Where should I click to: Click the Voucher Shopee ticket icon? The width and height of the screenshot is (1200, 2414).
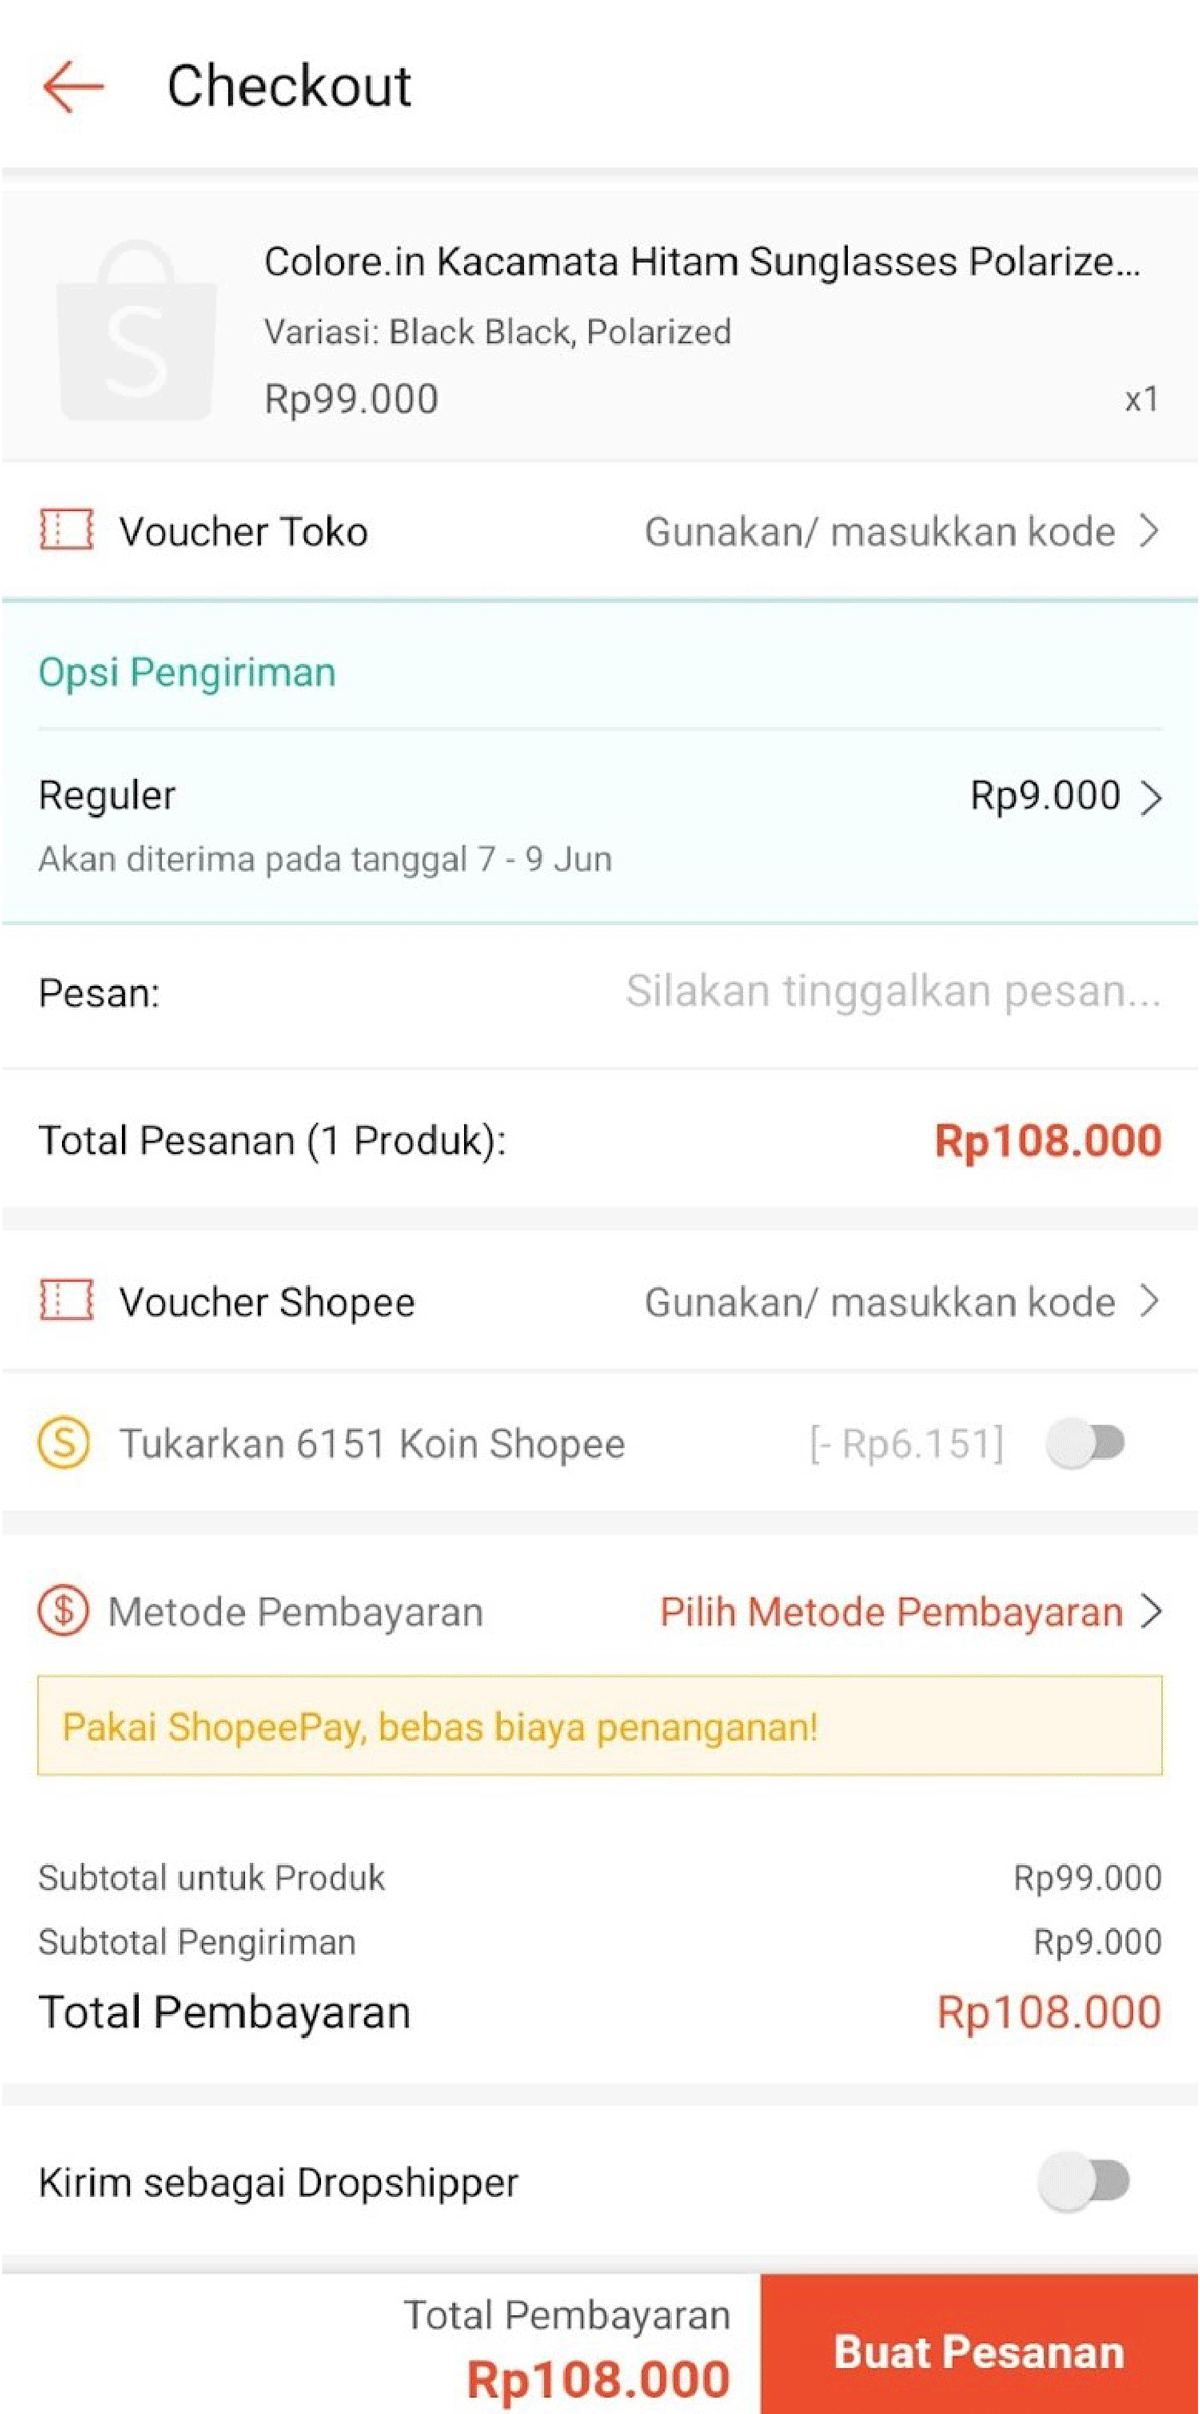click(66, 1301)
